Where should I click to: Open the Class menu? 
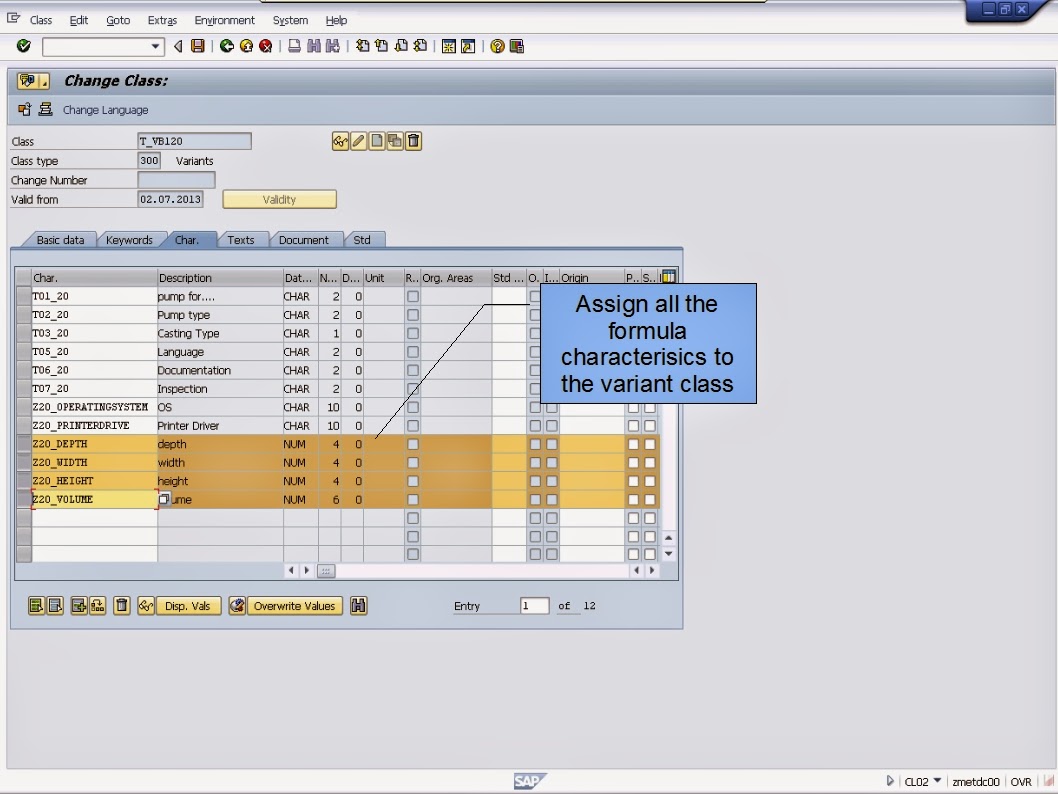(40, 20)
